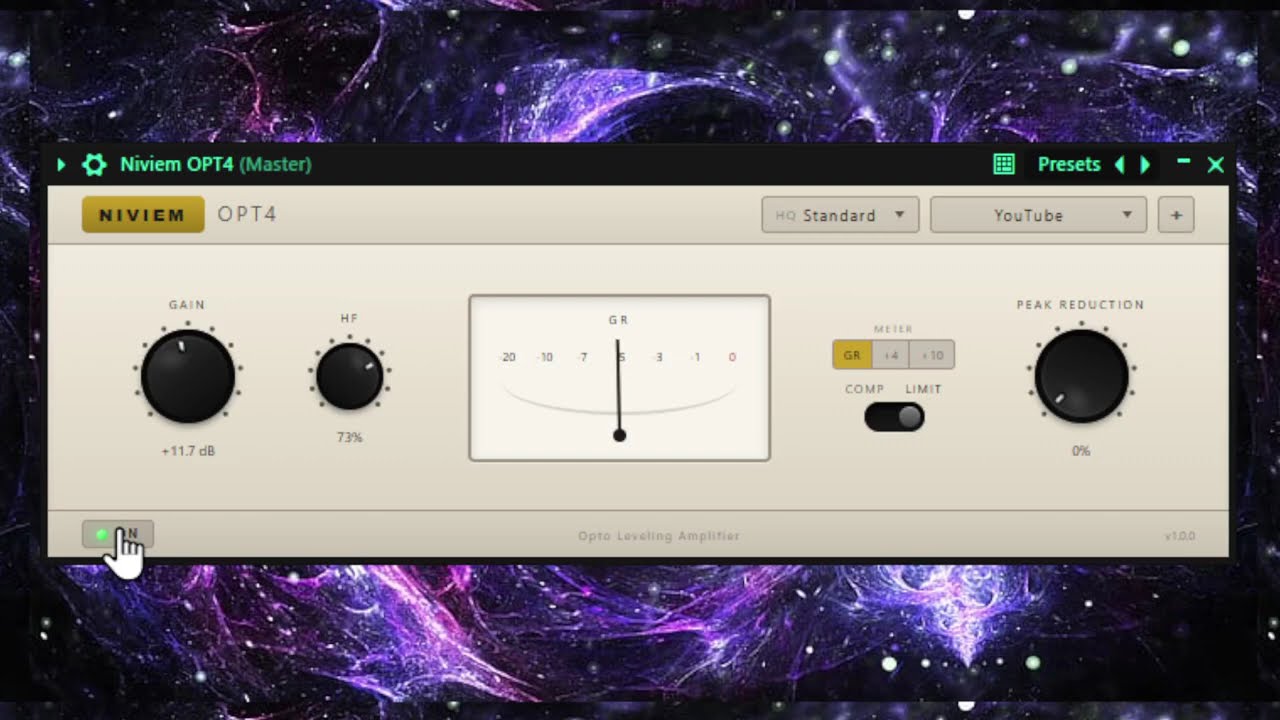This screenshot has height=720, width=1280.
Task: Open the YouTube preset dropdown
Action: (x=1038, y=215)
